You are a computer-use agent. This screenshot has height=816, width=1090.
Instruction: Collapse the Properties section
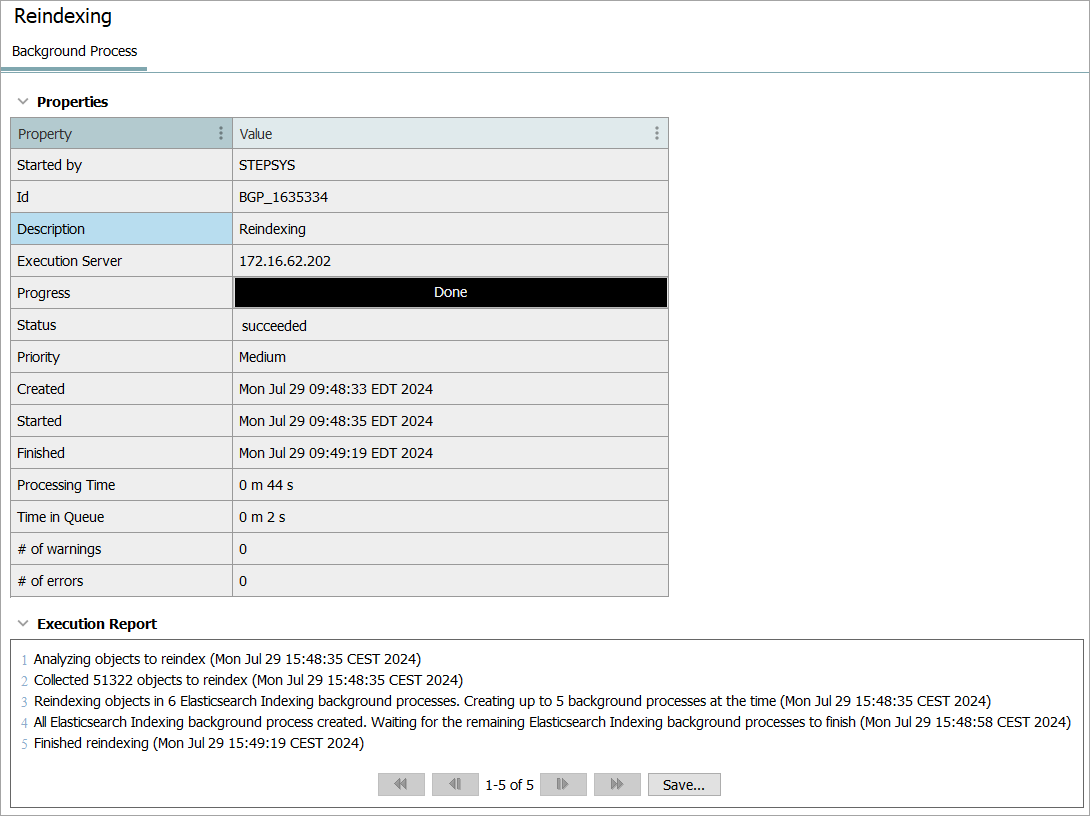[x=23, y=102]
